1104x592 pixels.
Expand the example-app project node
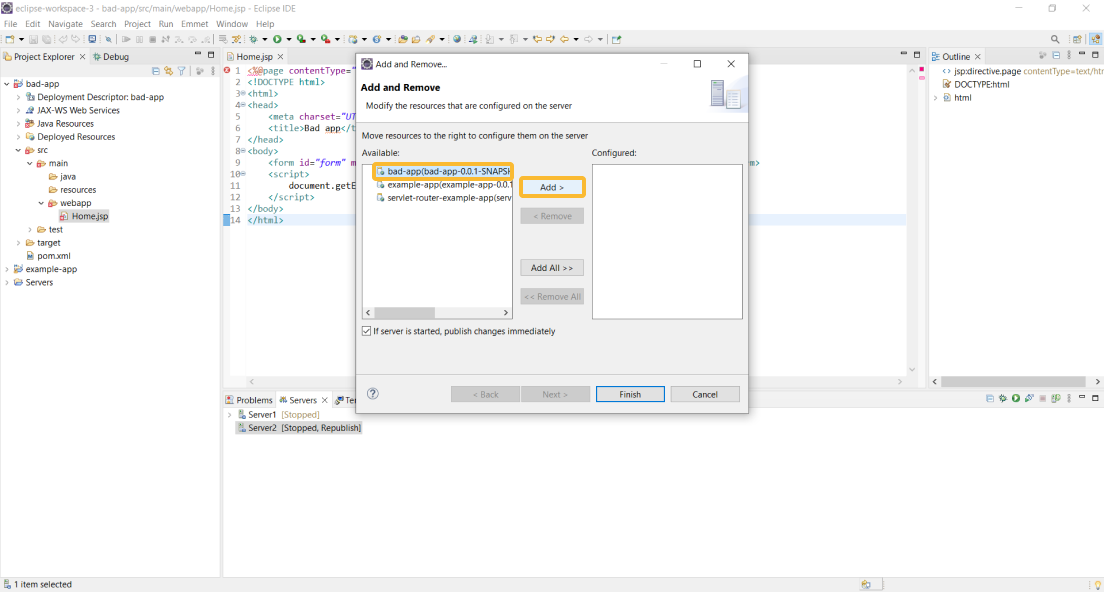[x=7, y=270]
